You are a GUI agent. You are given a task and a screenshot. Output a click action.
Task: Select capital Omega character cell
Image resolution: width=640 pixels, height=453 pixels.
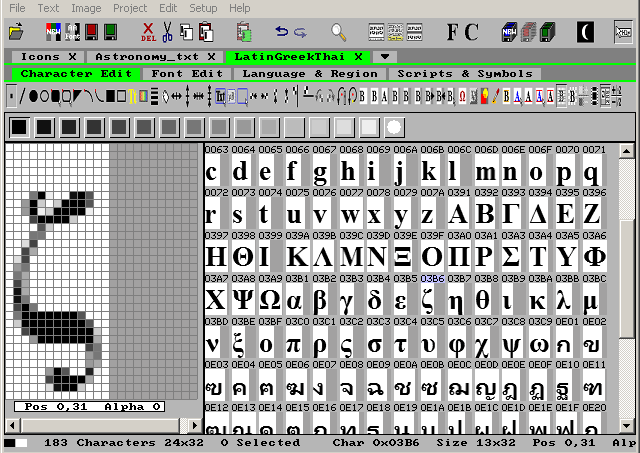(x=270, y=301)
